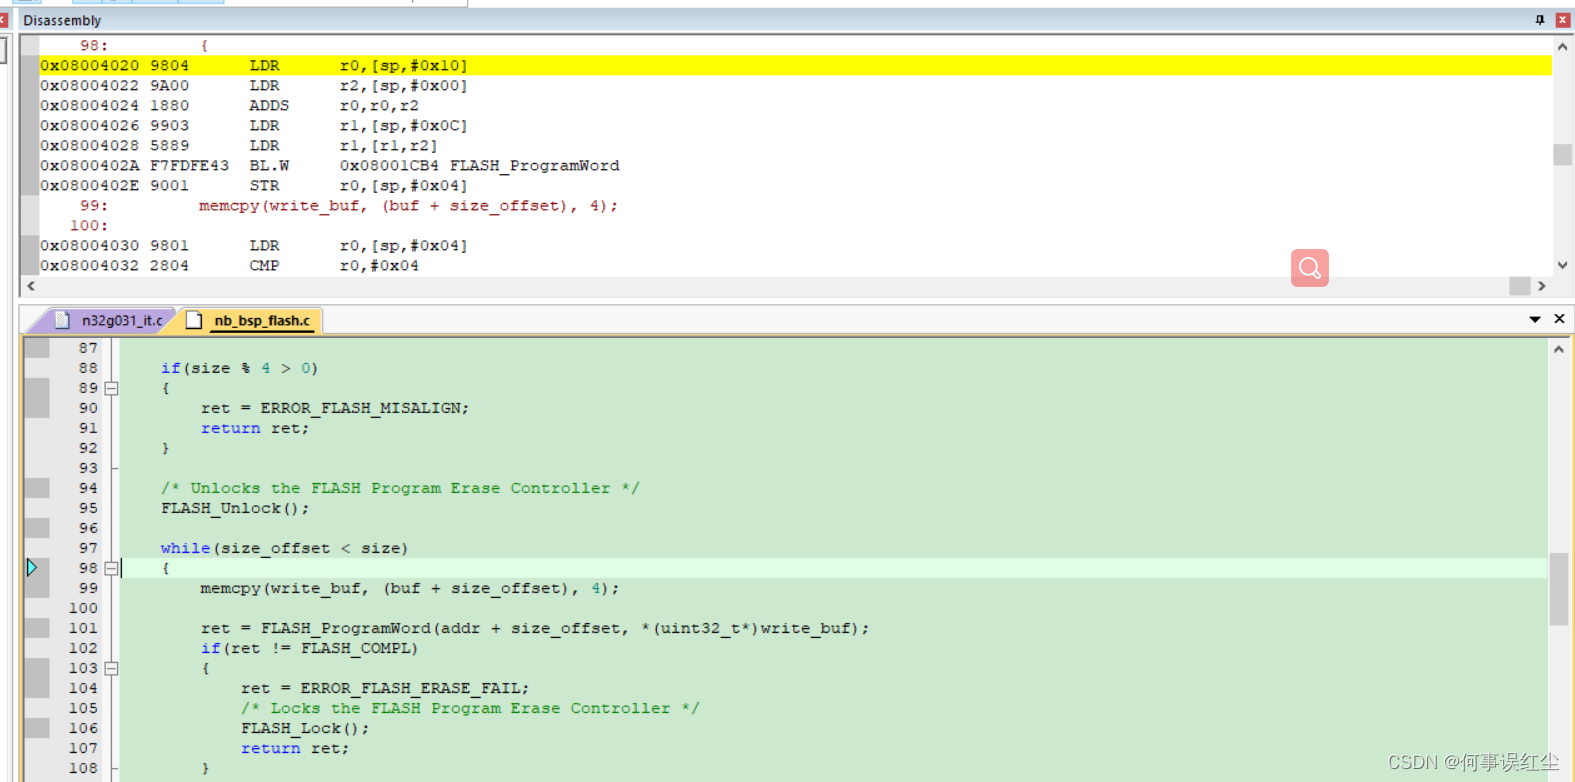Click the BL.W FLASH_ProgramWord instruction
This screenshot has width=1575, height=782.
coord(330,166)
